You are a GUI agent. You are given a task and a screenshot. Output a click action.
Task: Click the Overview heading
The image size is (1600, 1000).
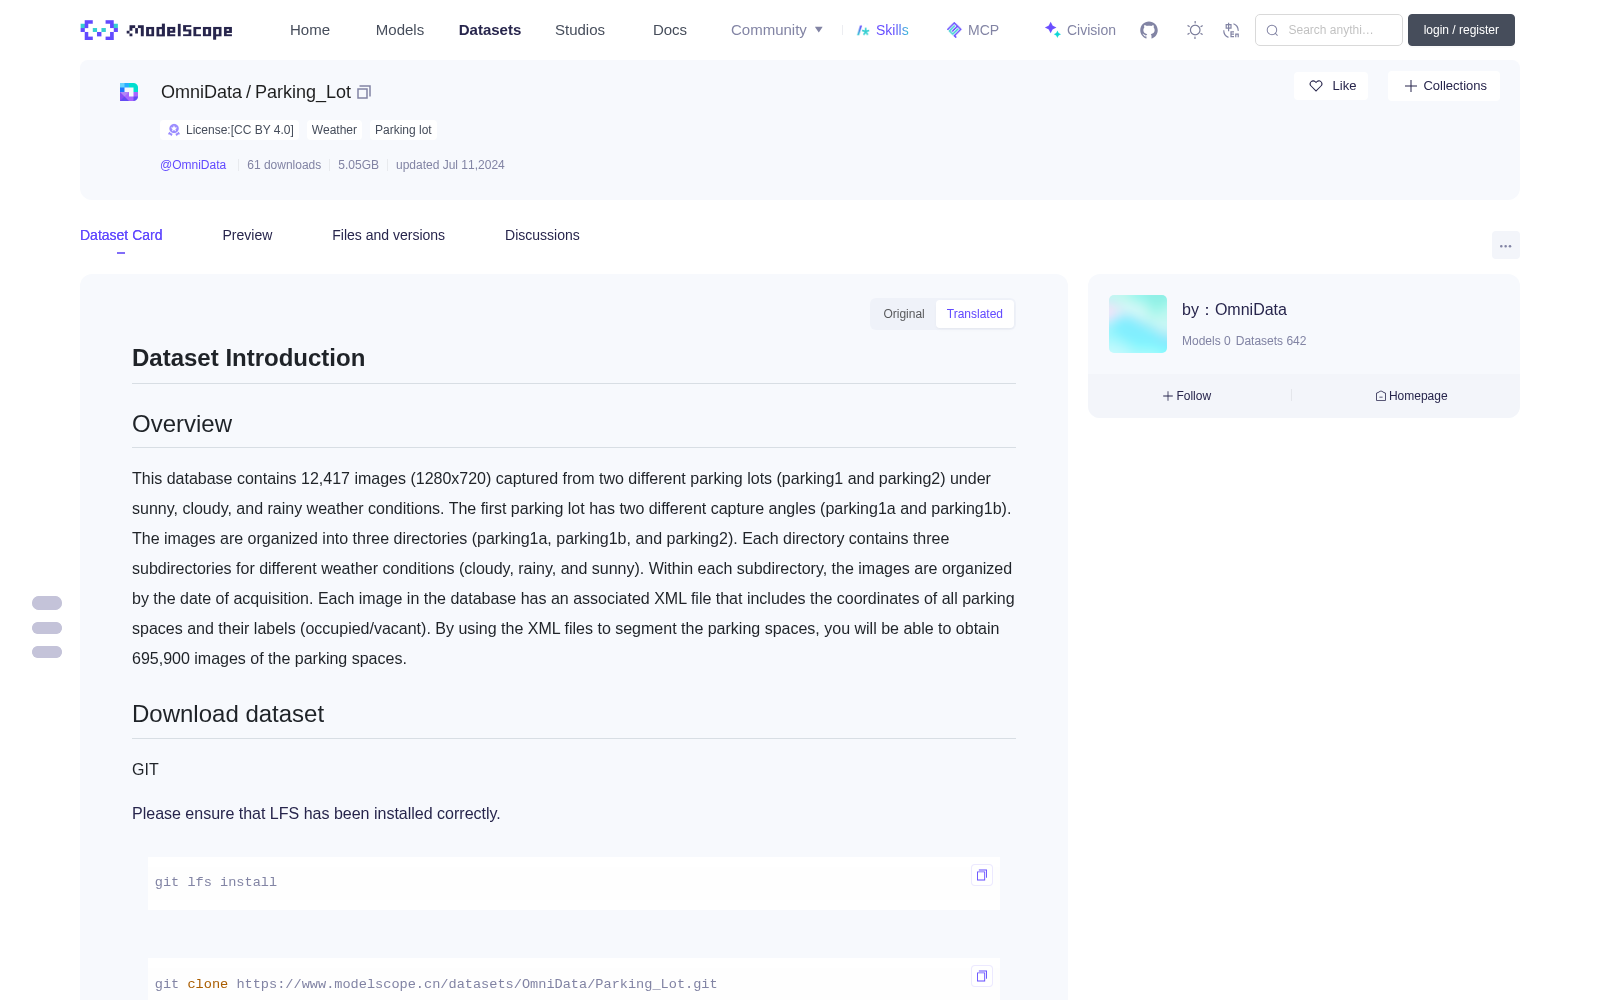[182, 424]
